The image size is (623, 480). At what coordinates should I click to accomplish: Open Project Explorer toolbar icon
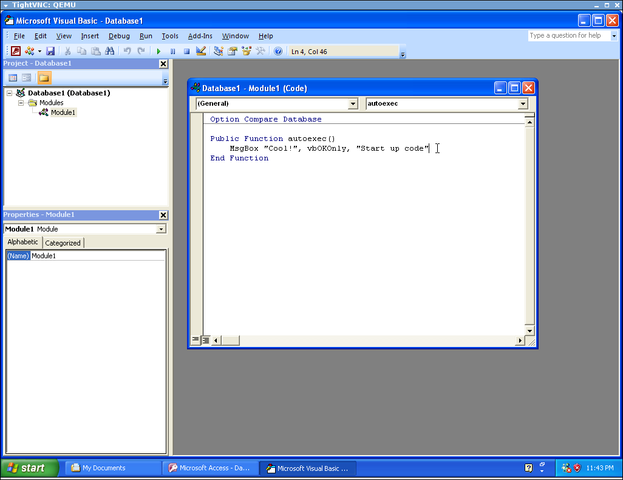point(218,51)
